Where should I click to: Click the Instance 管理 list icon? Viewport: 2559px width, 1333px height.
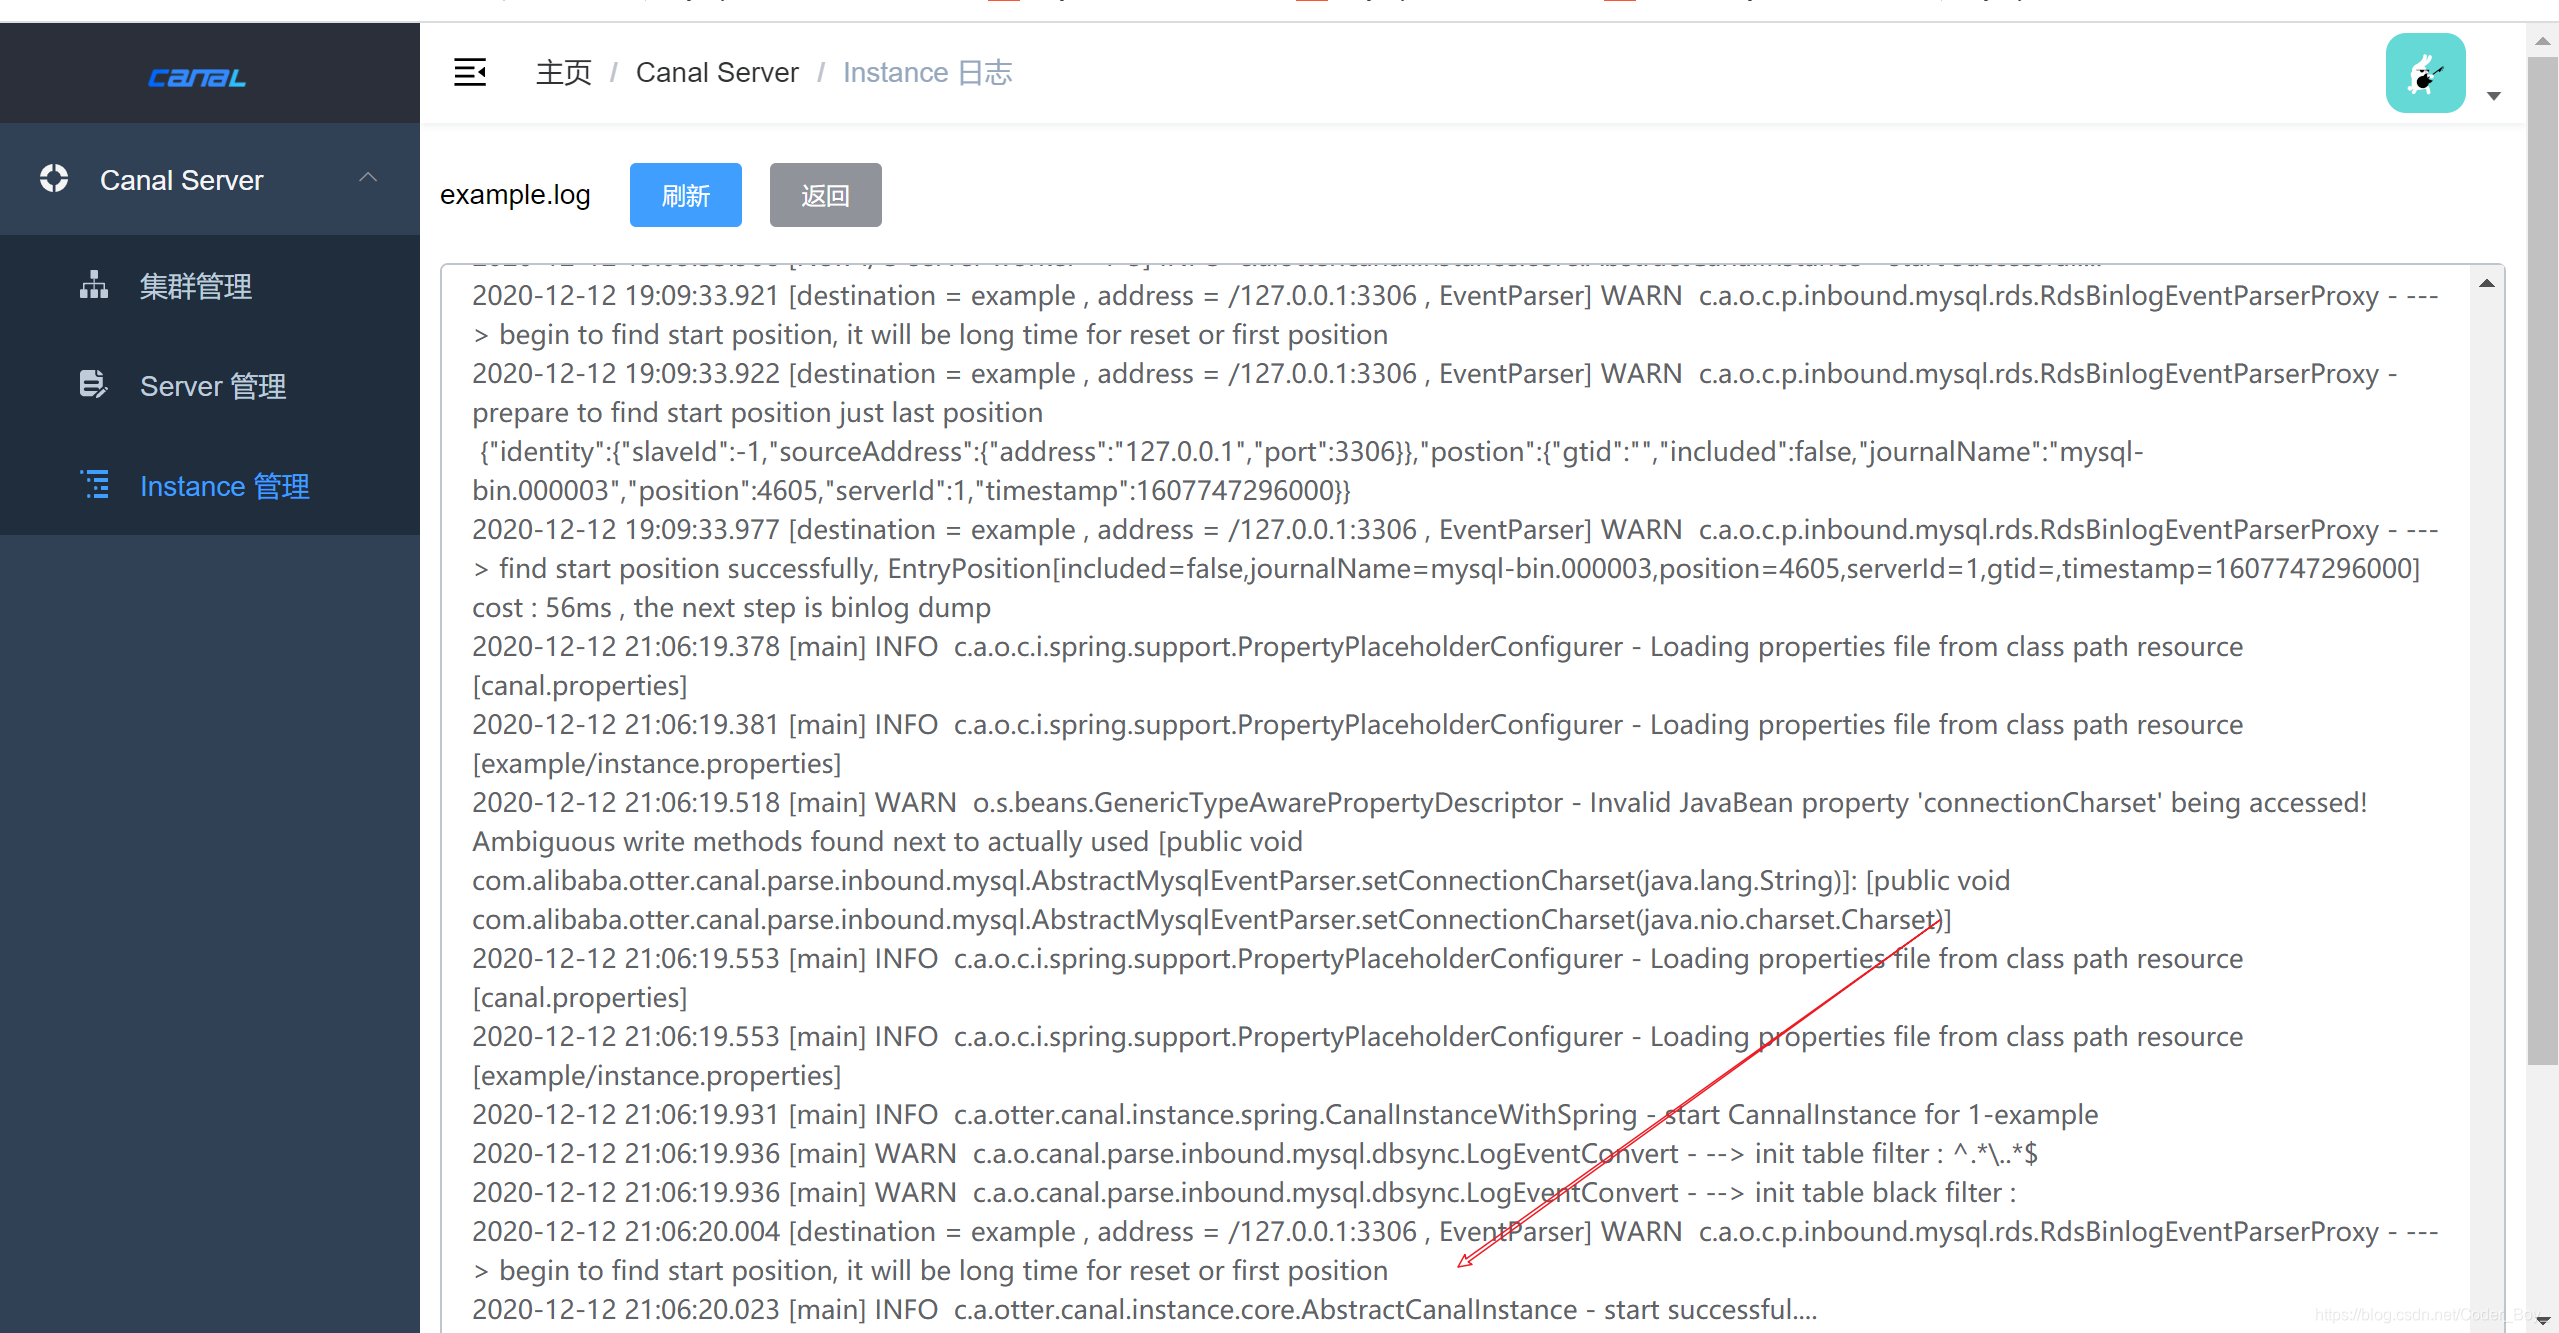tap(94, 485)
